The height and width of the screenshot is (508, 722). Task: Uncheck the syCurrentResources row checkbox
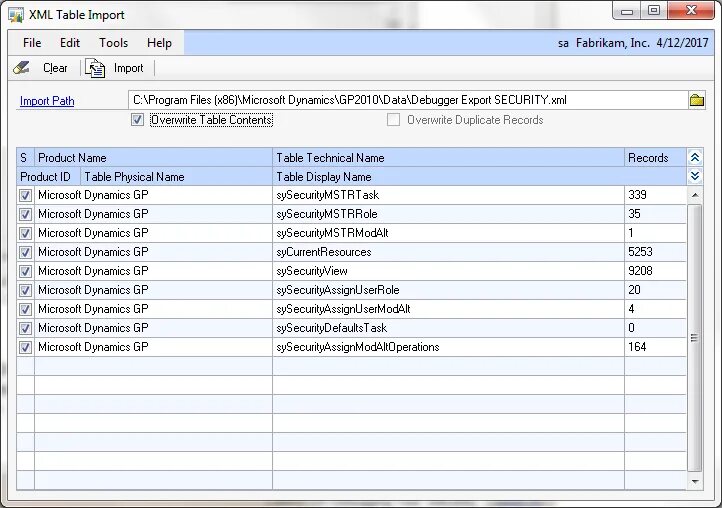(25, 252)
